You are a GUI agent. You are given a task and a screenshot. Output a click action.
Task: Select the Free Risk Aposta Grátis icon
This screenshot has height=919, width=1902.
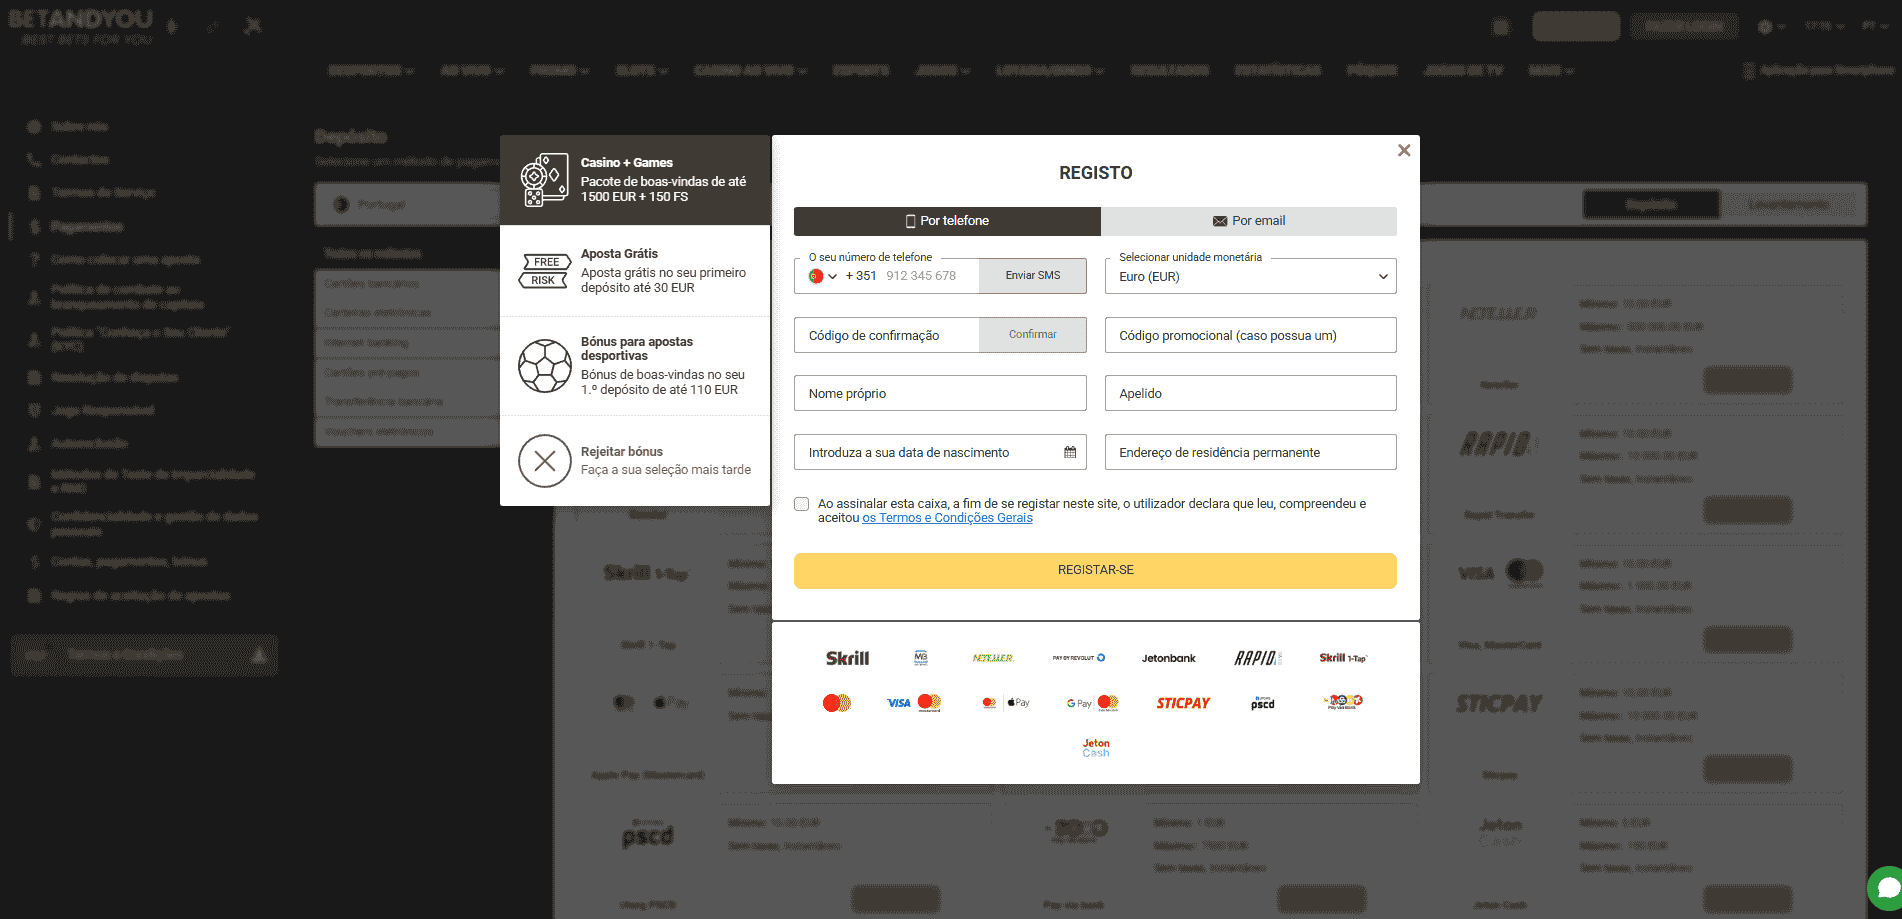[544, 271]
